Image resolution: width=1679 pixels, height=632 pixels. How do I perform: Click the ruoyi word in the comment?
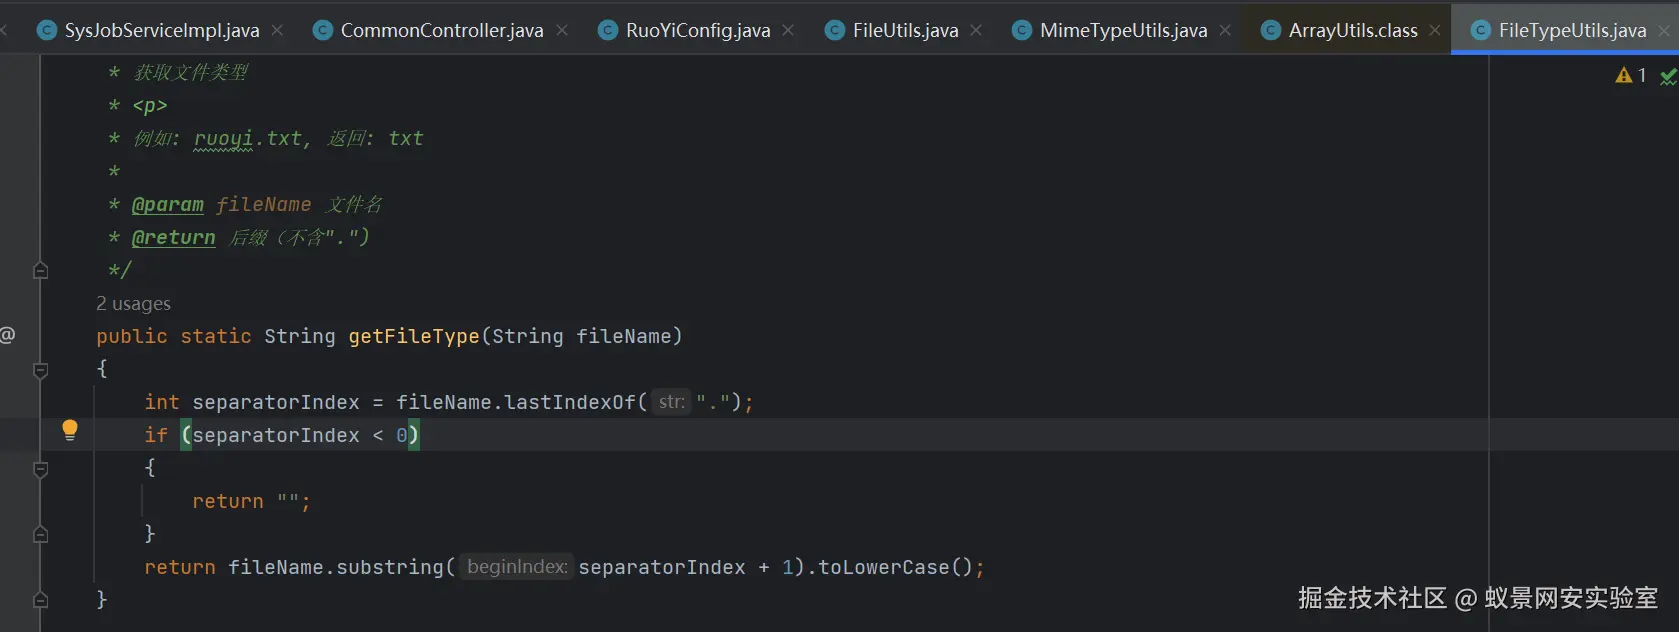(x=223, y=138)
